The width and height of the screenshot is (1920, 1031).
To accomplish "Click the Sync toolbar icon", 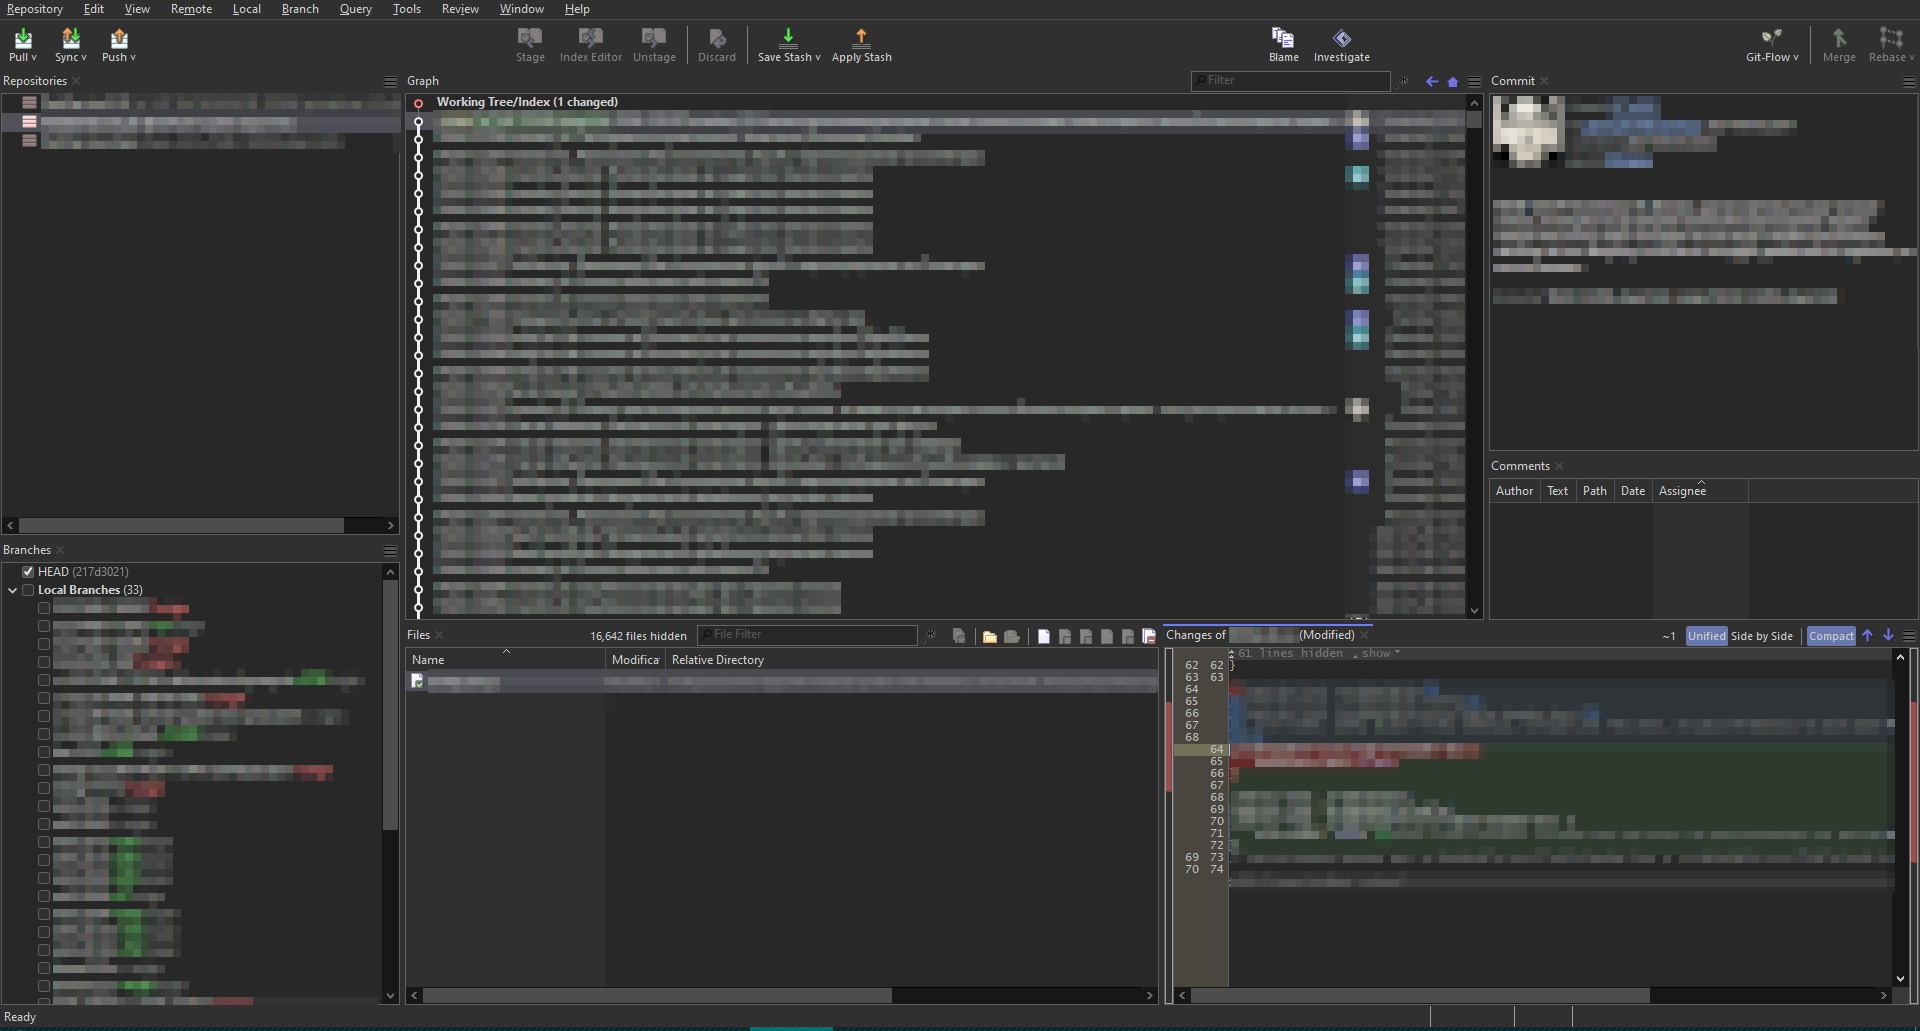I will pyautogui.click(x=70, y=38).
